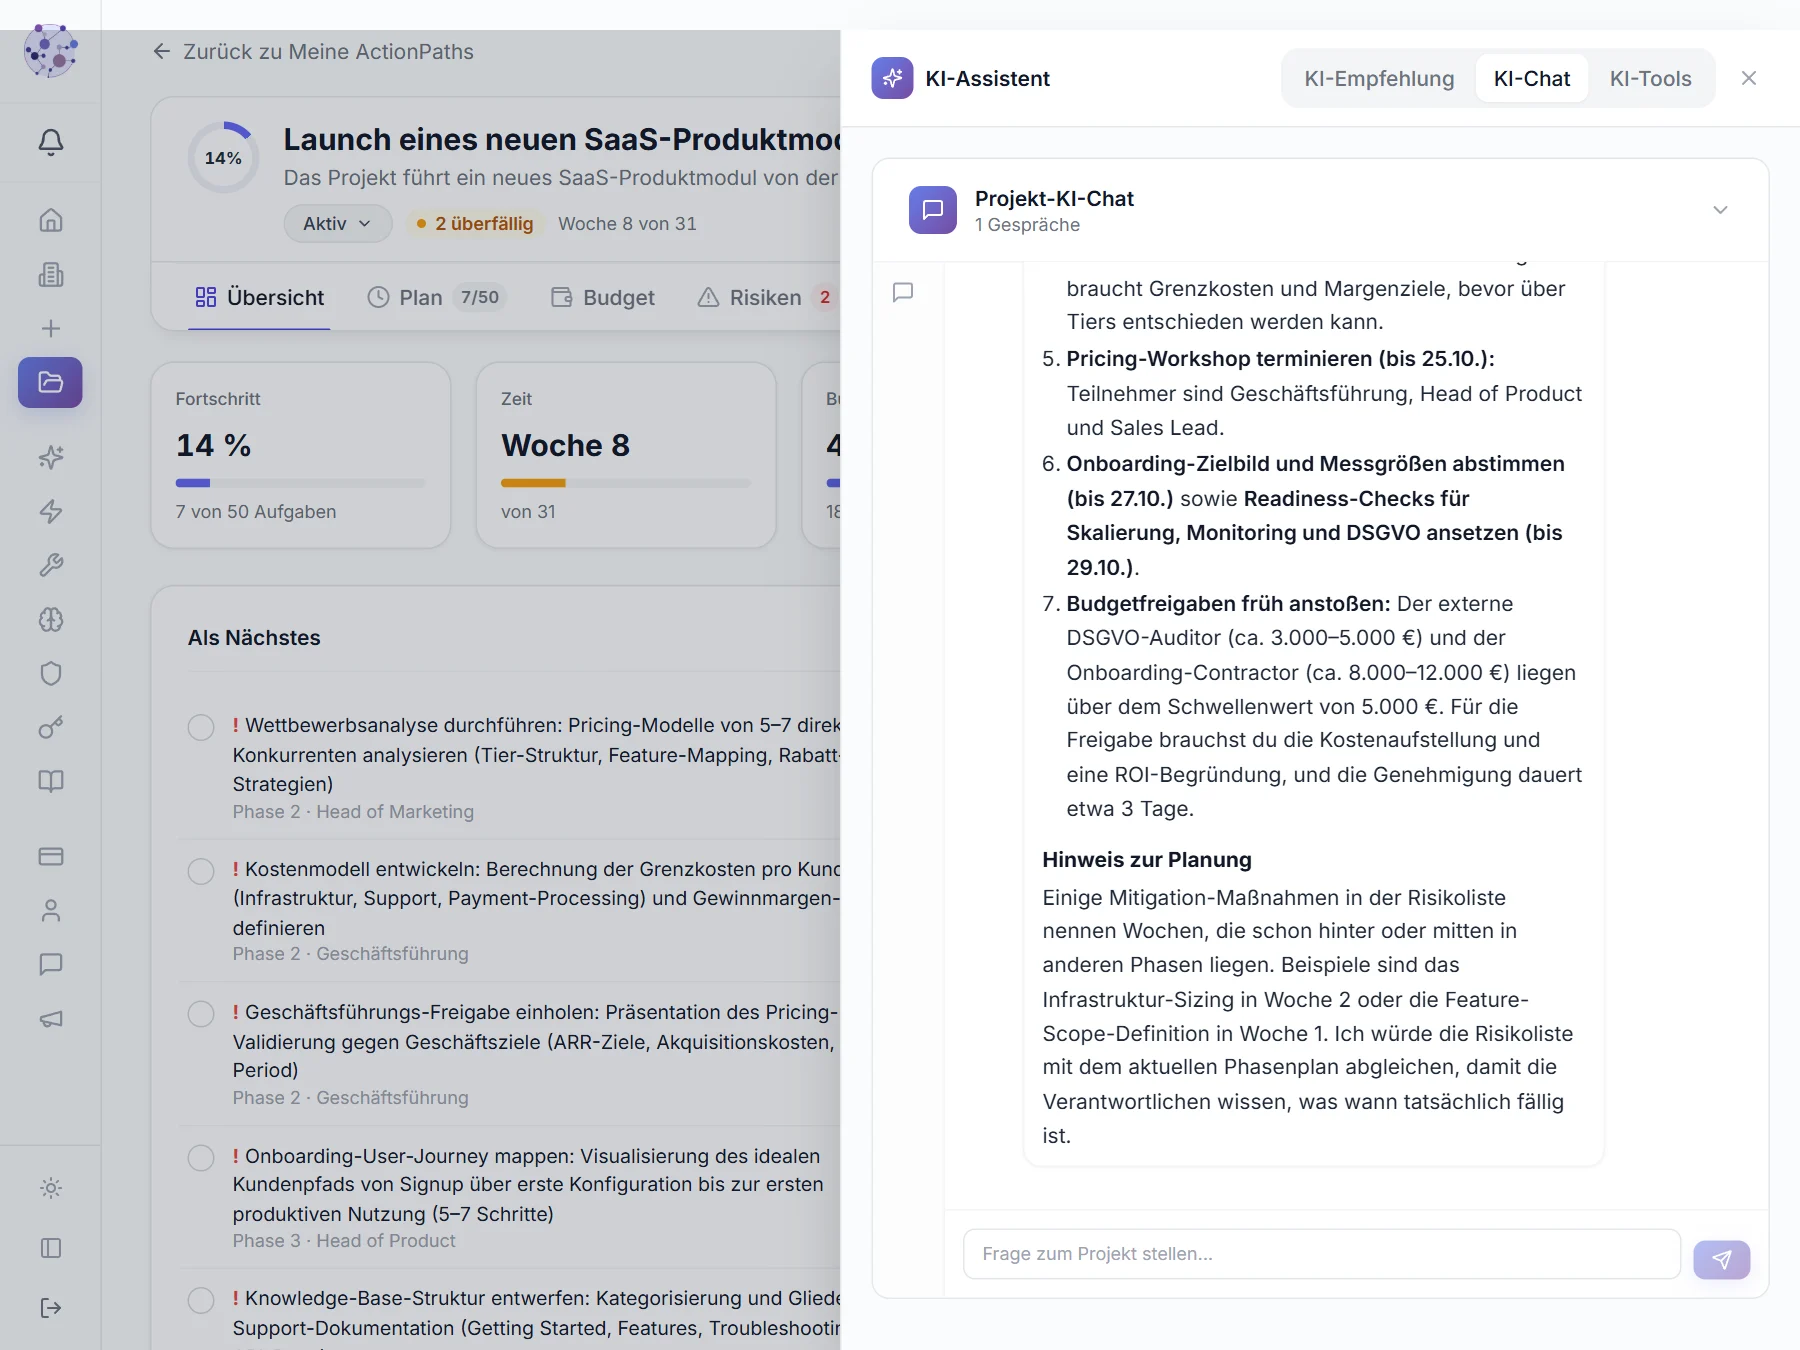
Task: Check the Knowledge-Base-Struktur entwerfen task circle
Action: 201,1300
